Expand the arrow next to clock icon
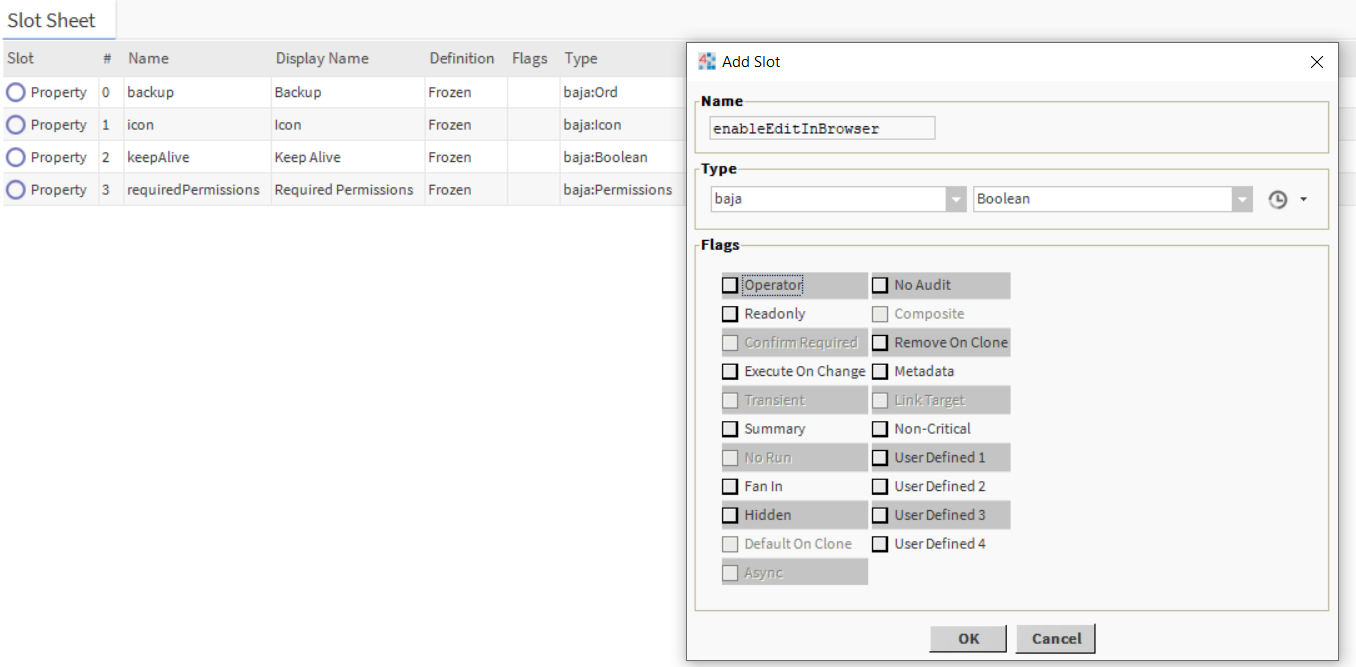 click(1303, 200)
